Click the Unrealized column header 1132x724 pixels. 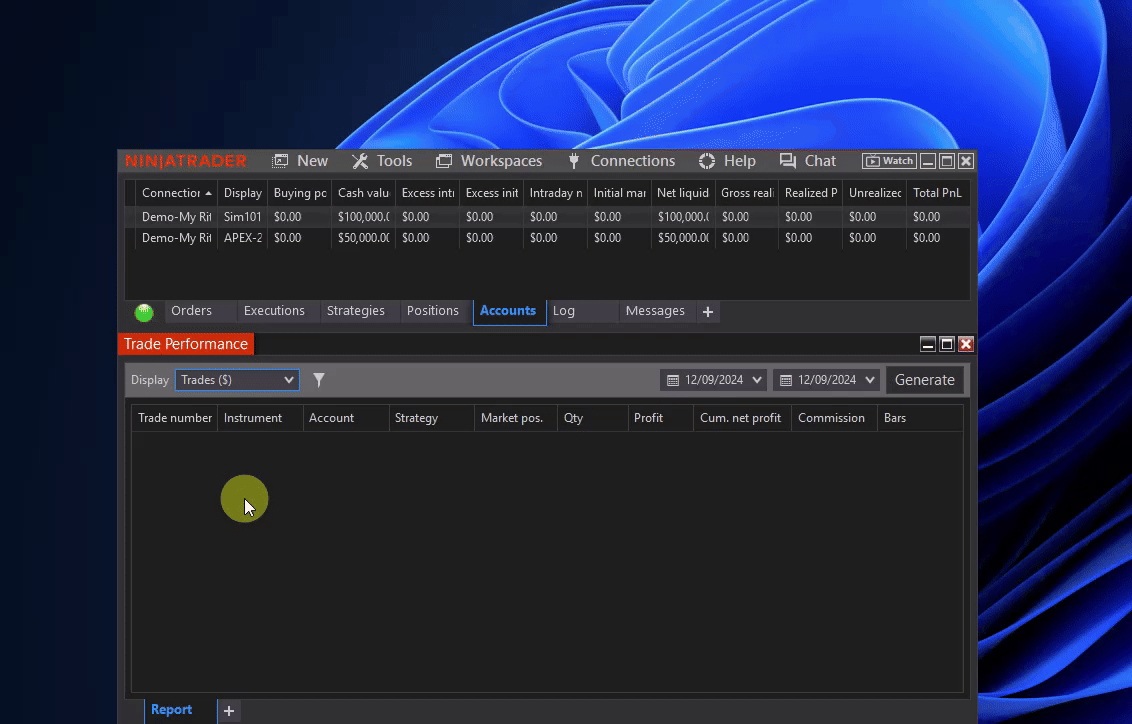point(874,193)
